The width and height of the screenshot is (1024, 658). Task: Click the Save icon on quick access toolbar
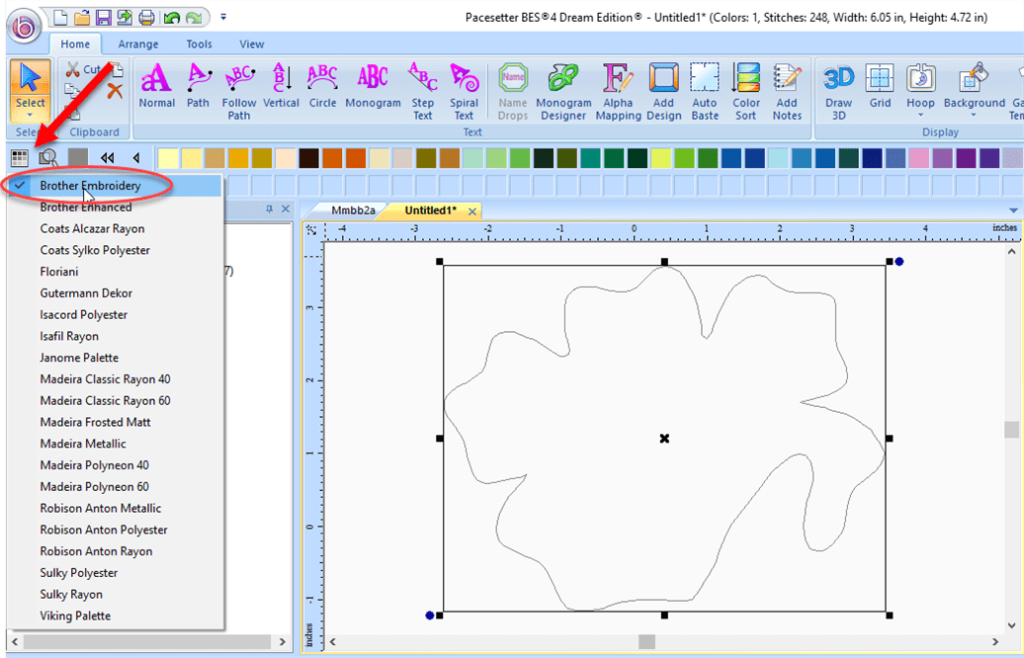[103, 16]
